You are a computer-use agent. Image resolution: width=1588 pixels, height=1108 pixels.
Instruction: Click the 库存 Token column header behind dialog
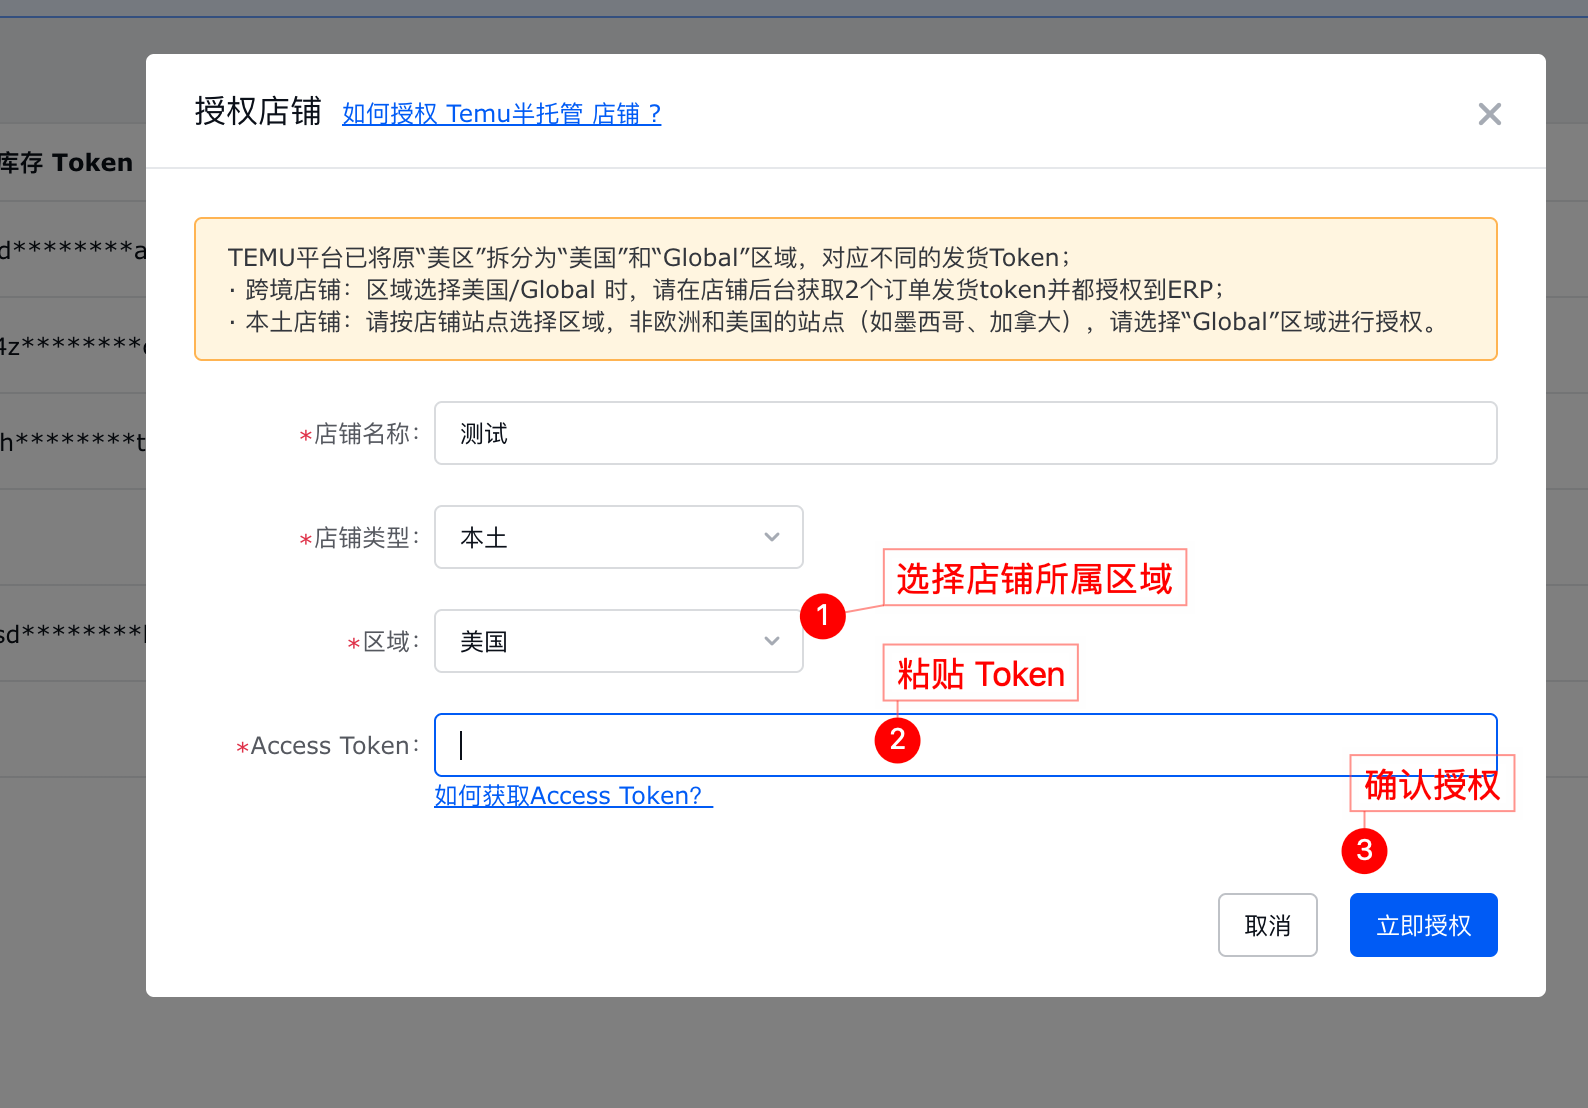(x=66, y=163)
